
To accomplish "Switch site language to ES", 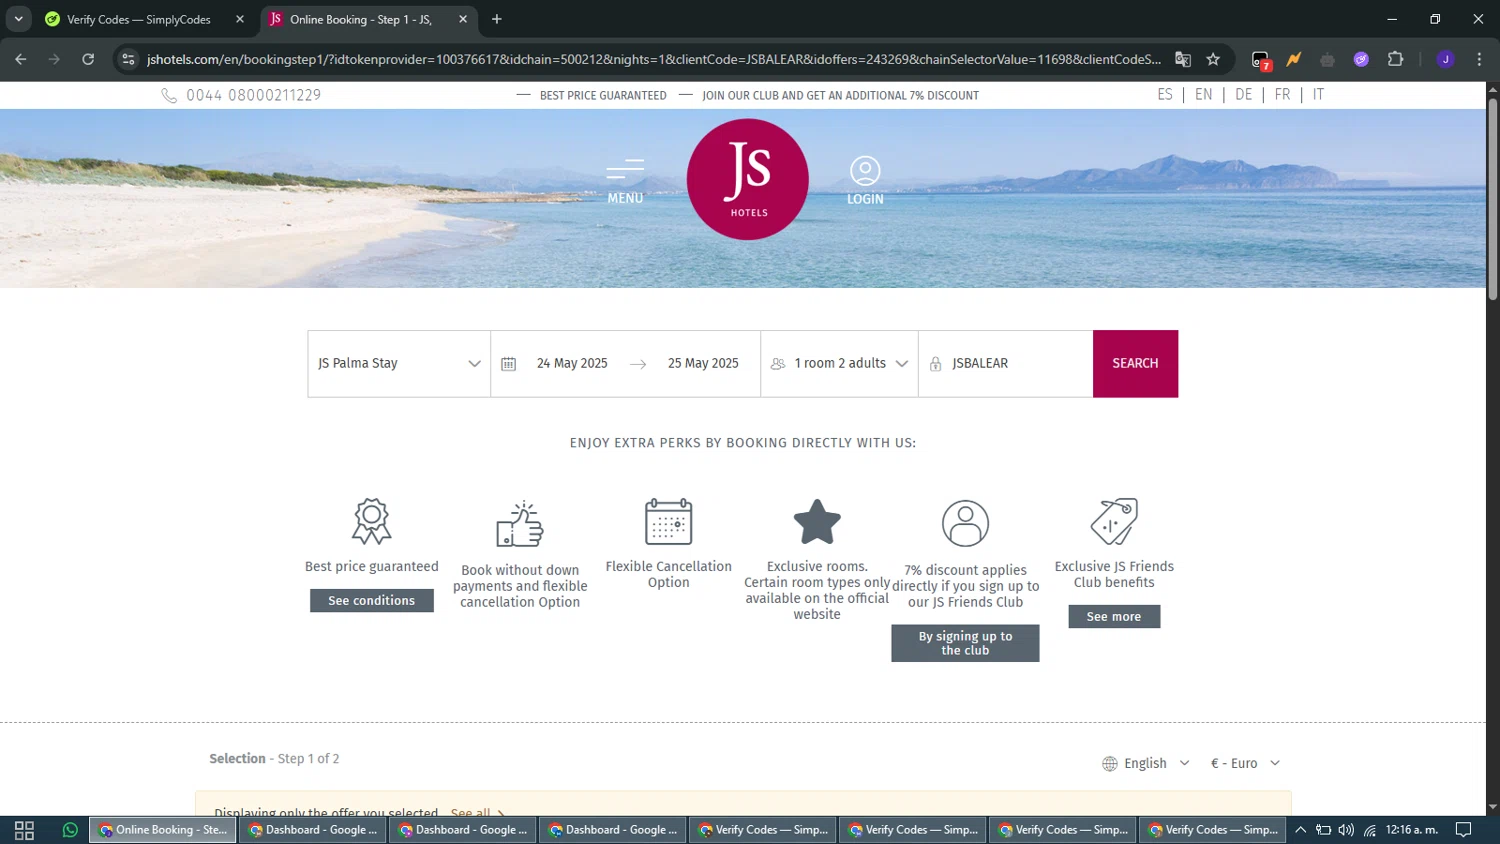I will (x=1165, y=94).
